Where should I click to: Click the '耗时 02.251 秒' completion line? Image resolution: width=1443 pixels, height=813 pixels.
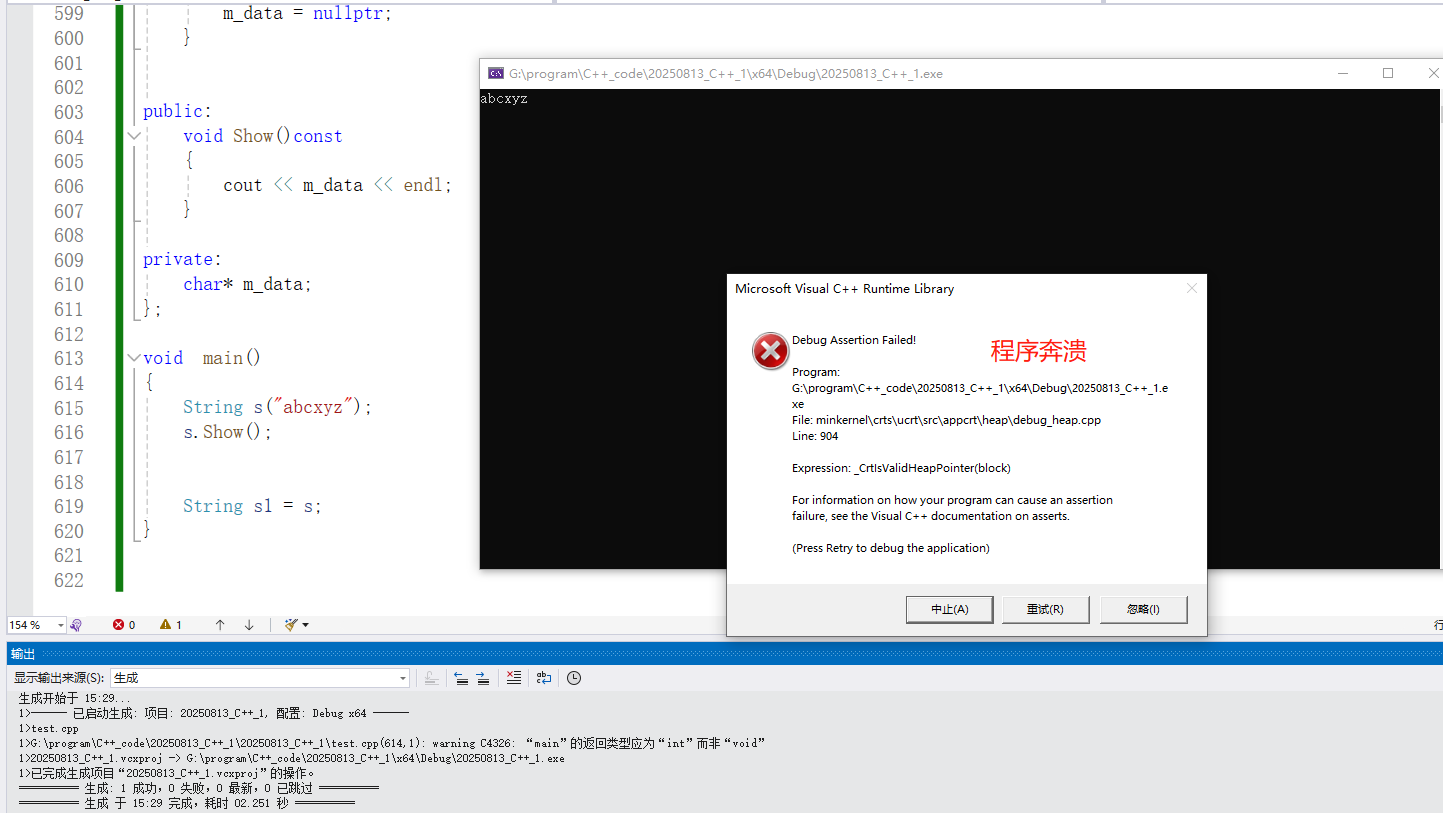186,803
